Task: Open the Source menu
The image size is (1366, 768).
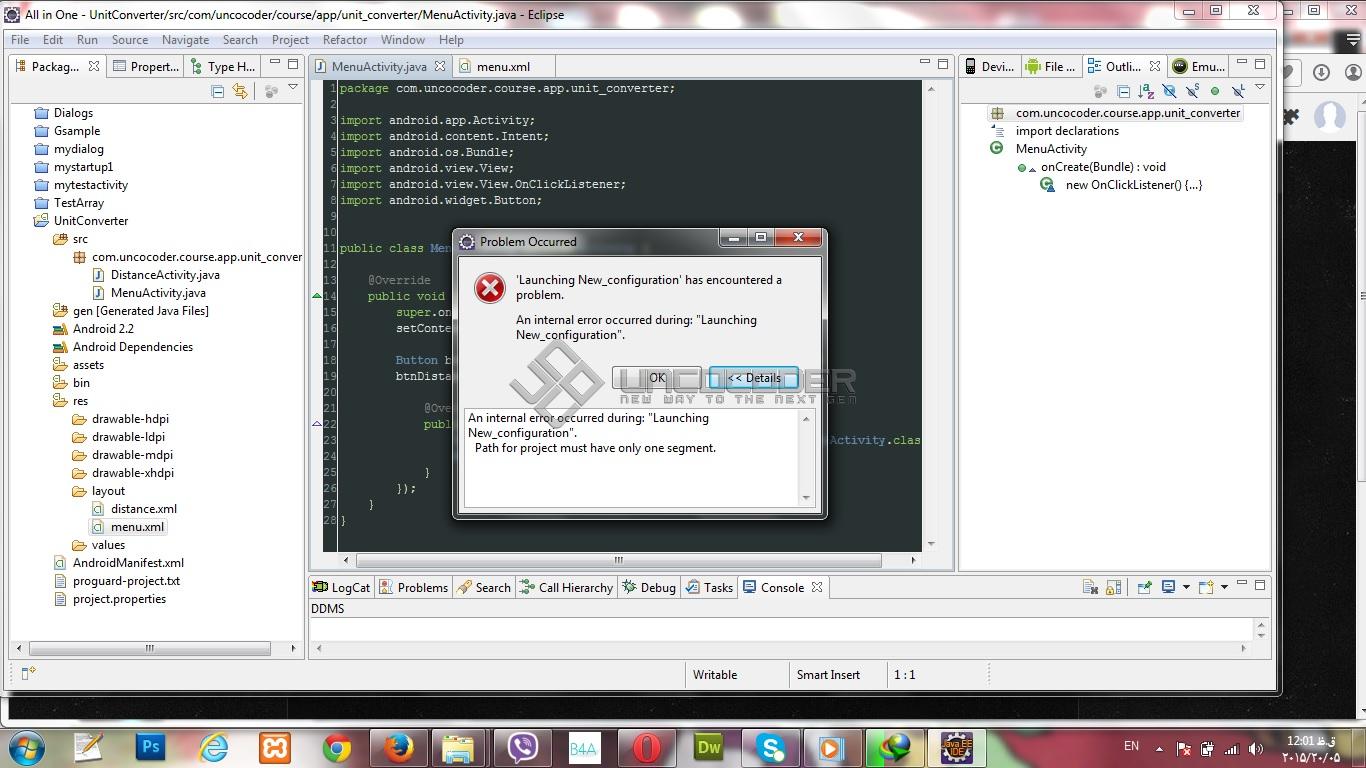Action: (130, 40)
